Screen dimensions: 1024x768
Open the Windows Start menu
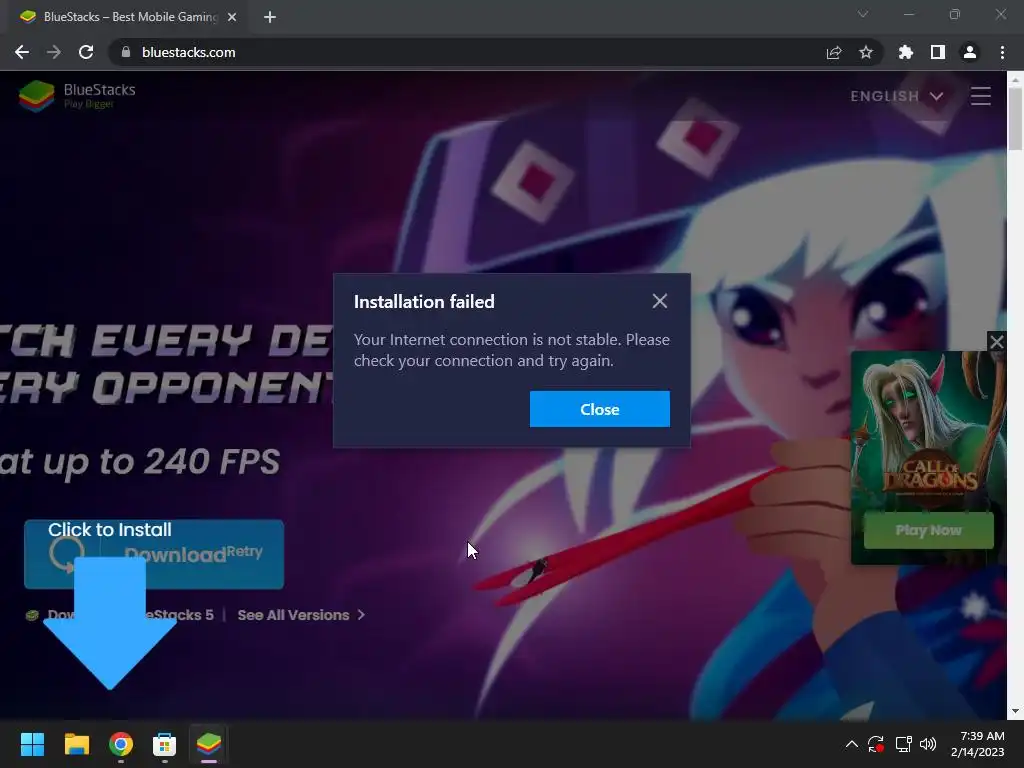click(32, 744)
